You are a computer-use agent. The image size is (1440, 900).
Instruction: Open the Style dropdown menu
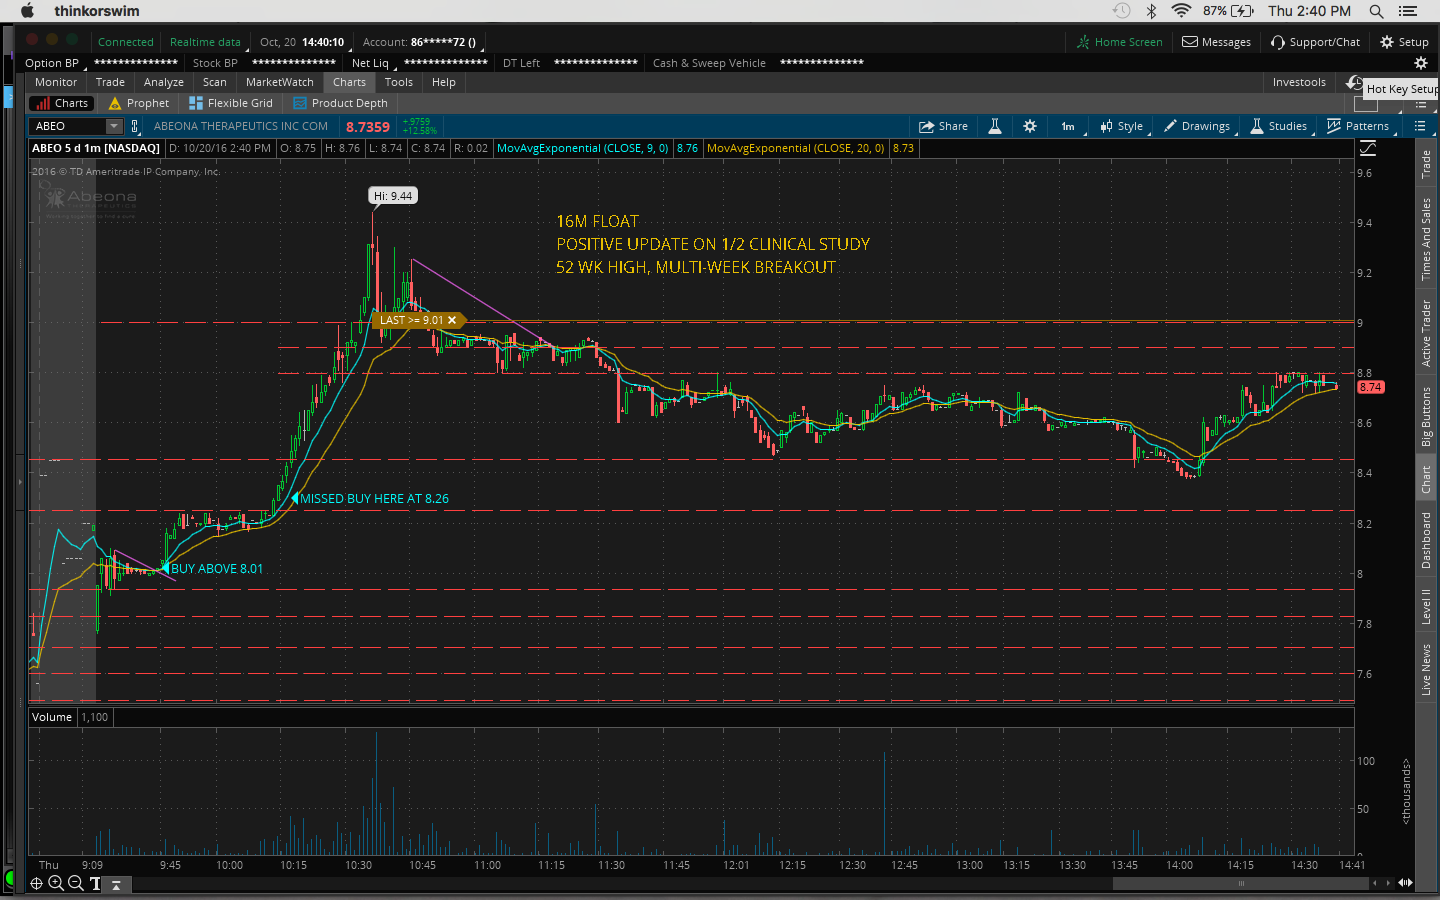coord(1122,126)
